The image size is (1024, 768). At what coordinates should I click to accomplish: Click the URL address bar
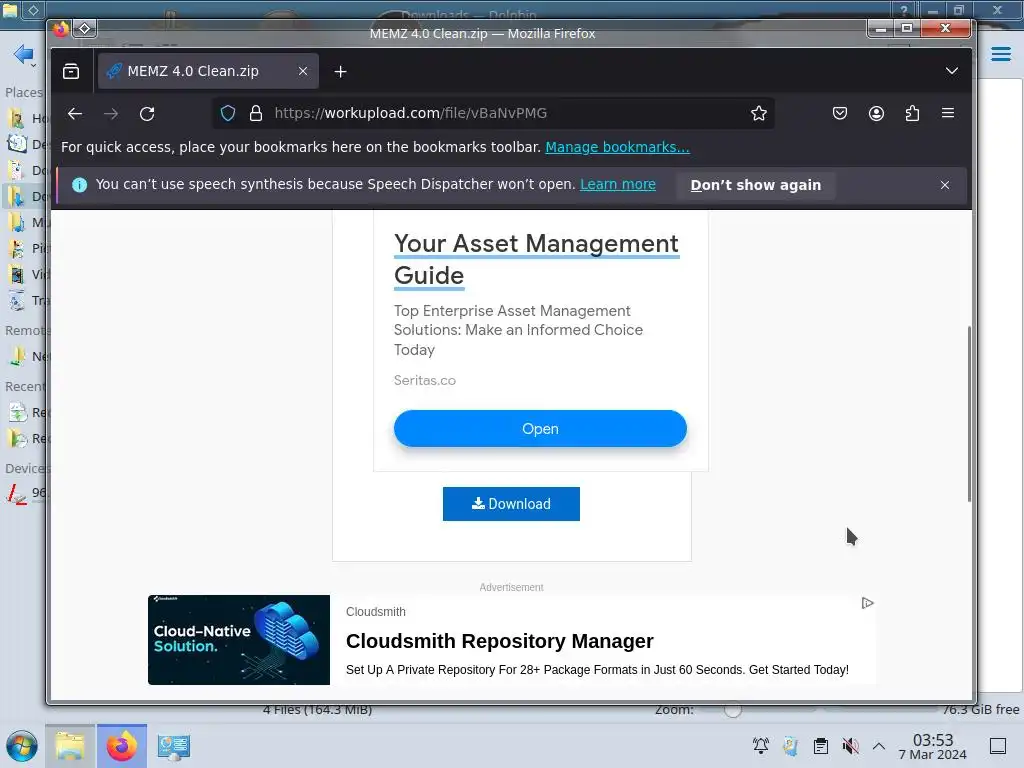pos(494,113)
